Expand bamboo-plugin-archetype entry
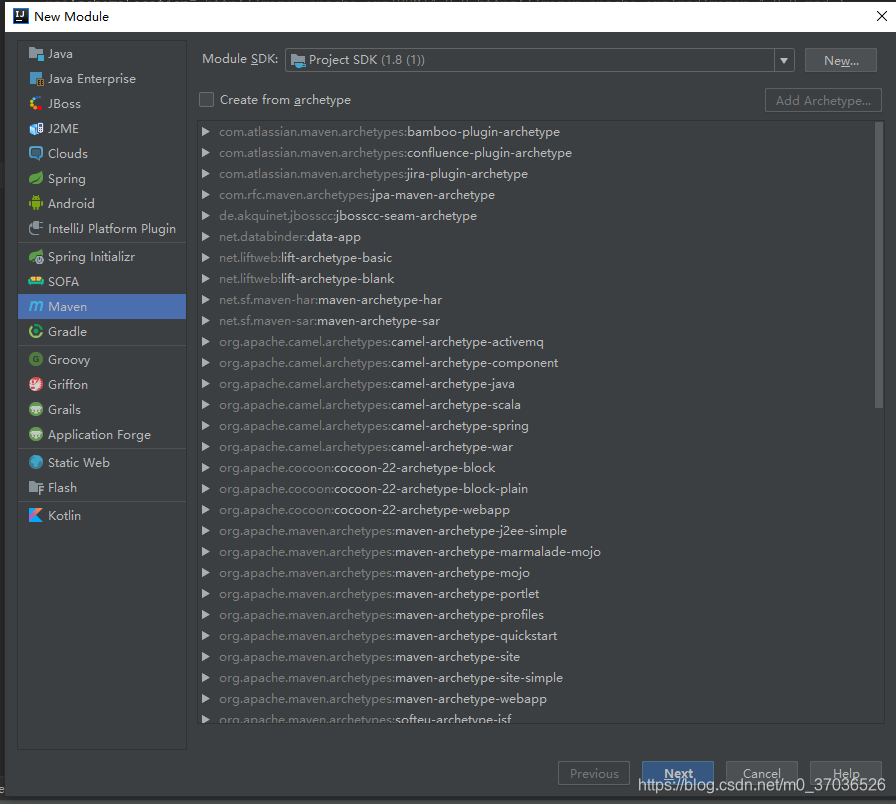This screenshot has width=896, height=804. click(206, 132)
